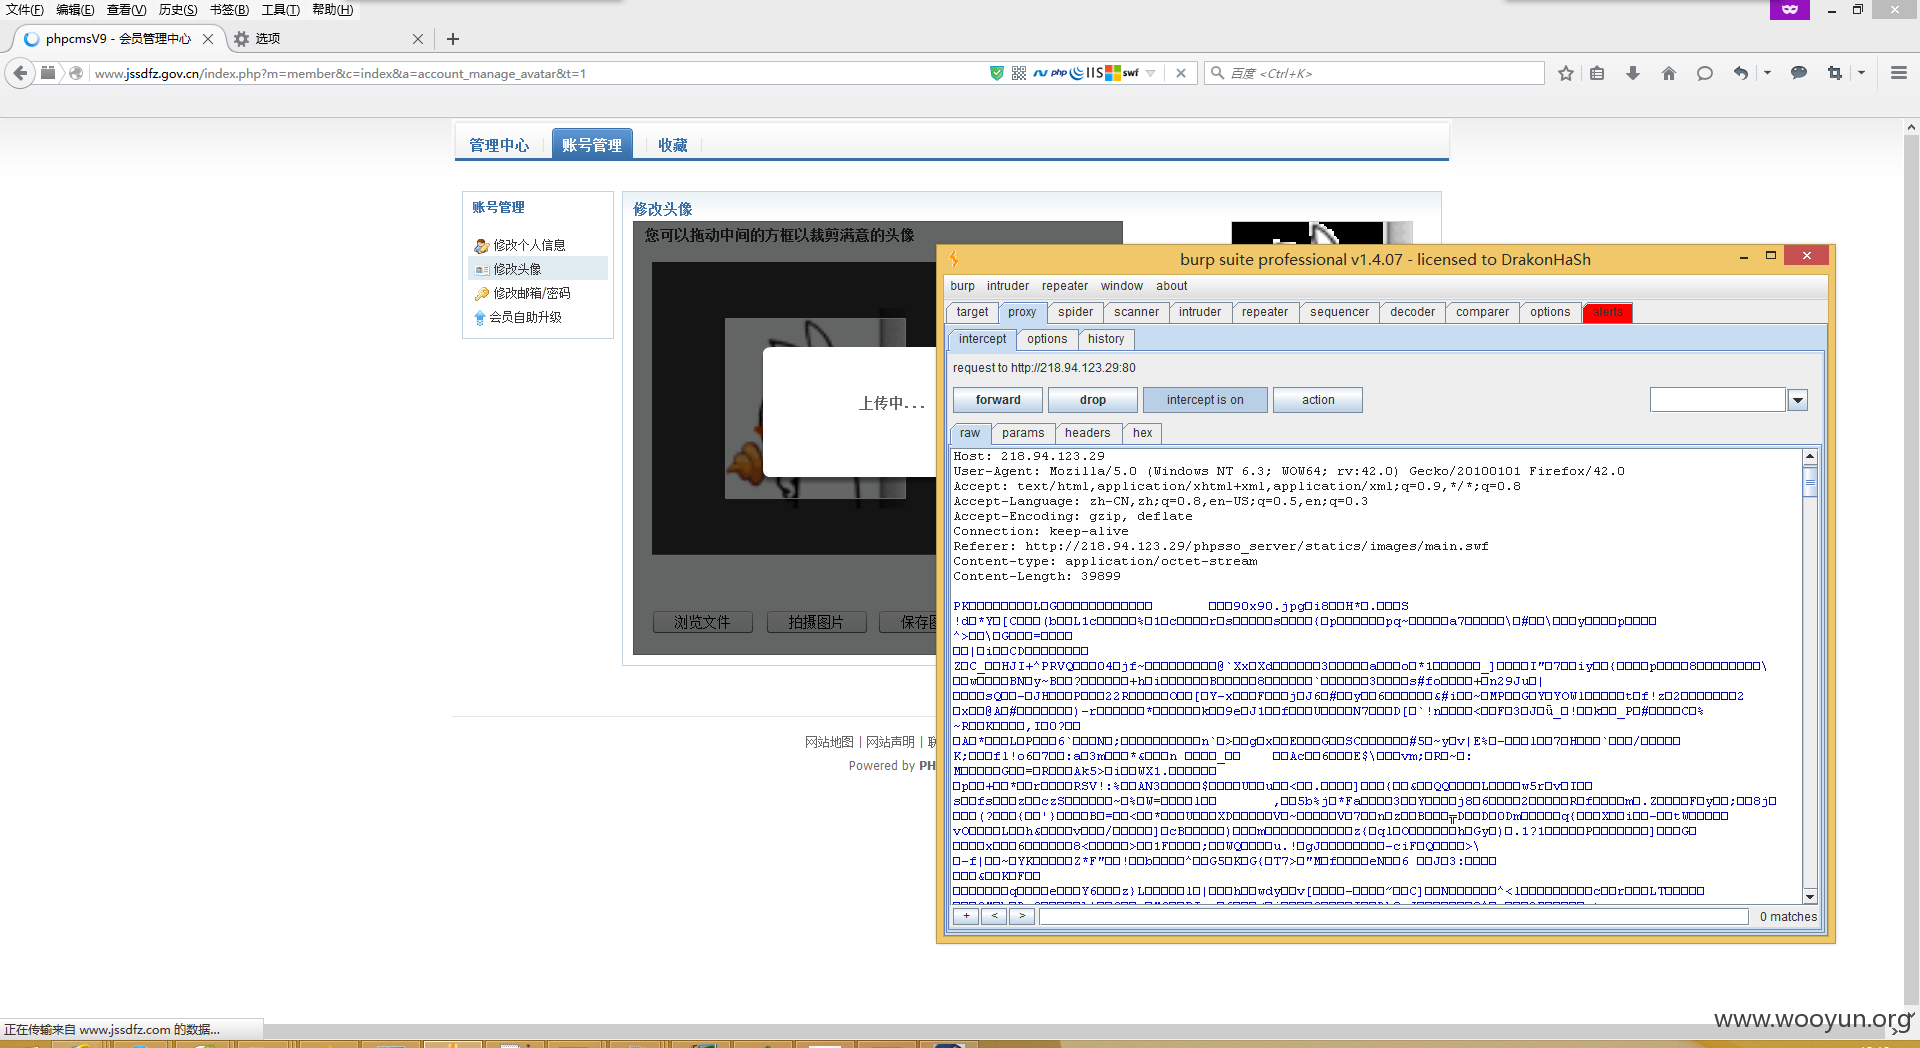1920x1048 pixels.
Task: Open the intruder menu in Burp menu bar
Action: click(1008, 286)
